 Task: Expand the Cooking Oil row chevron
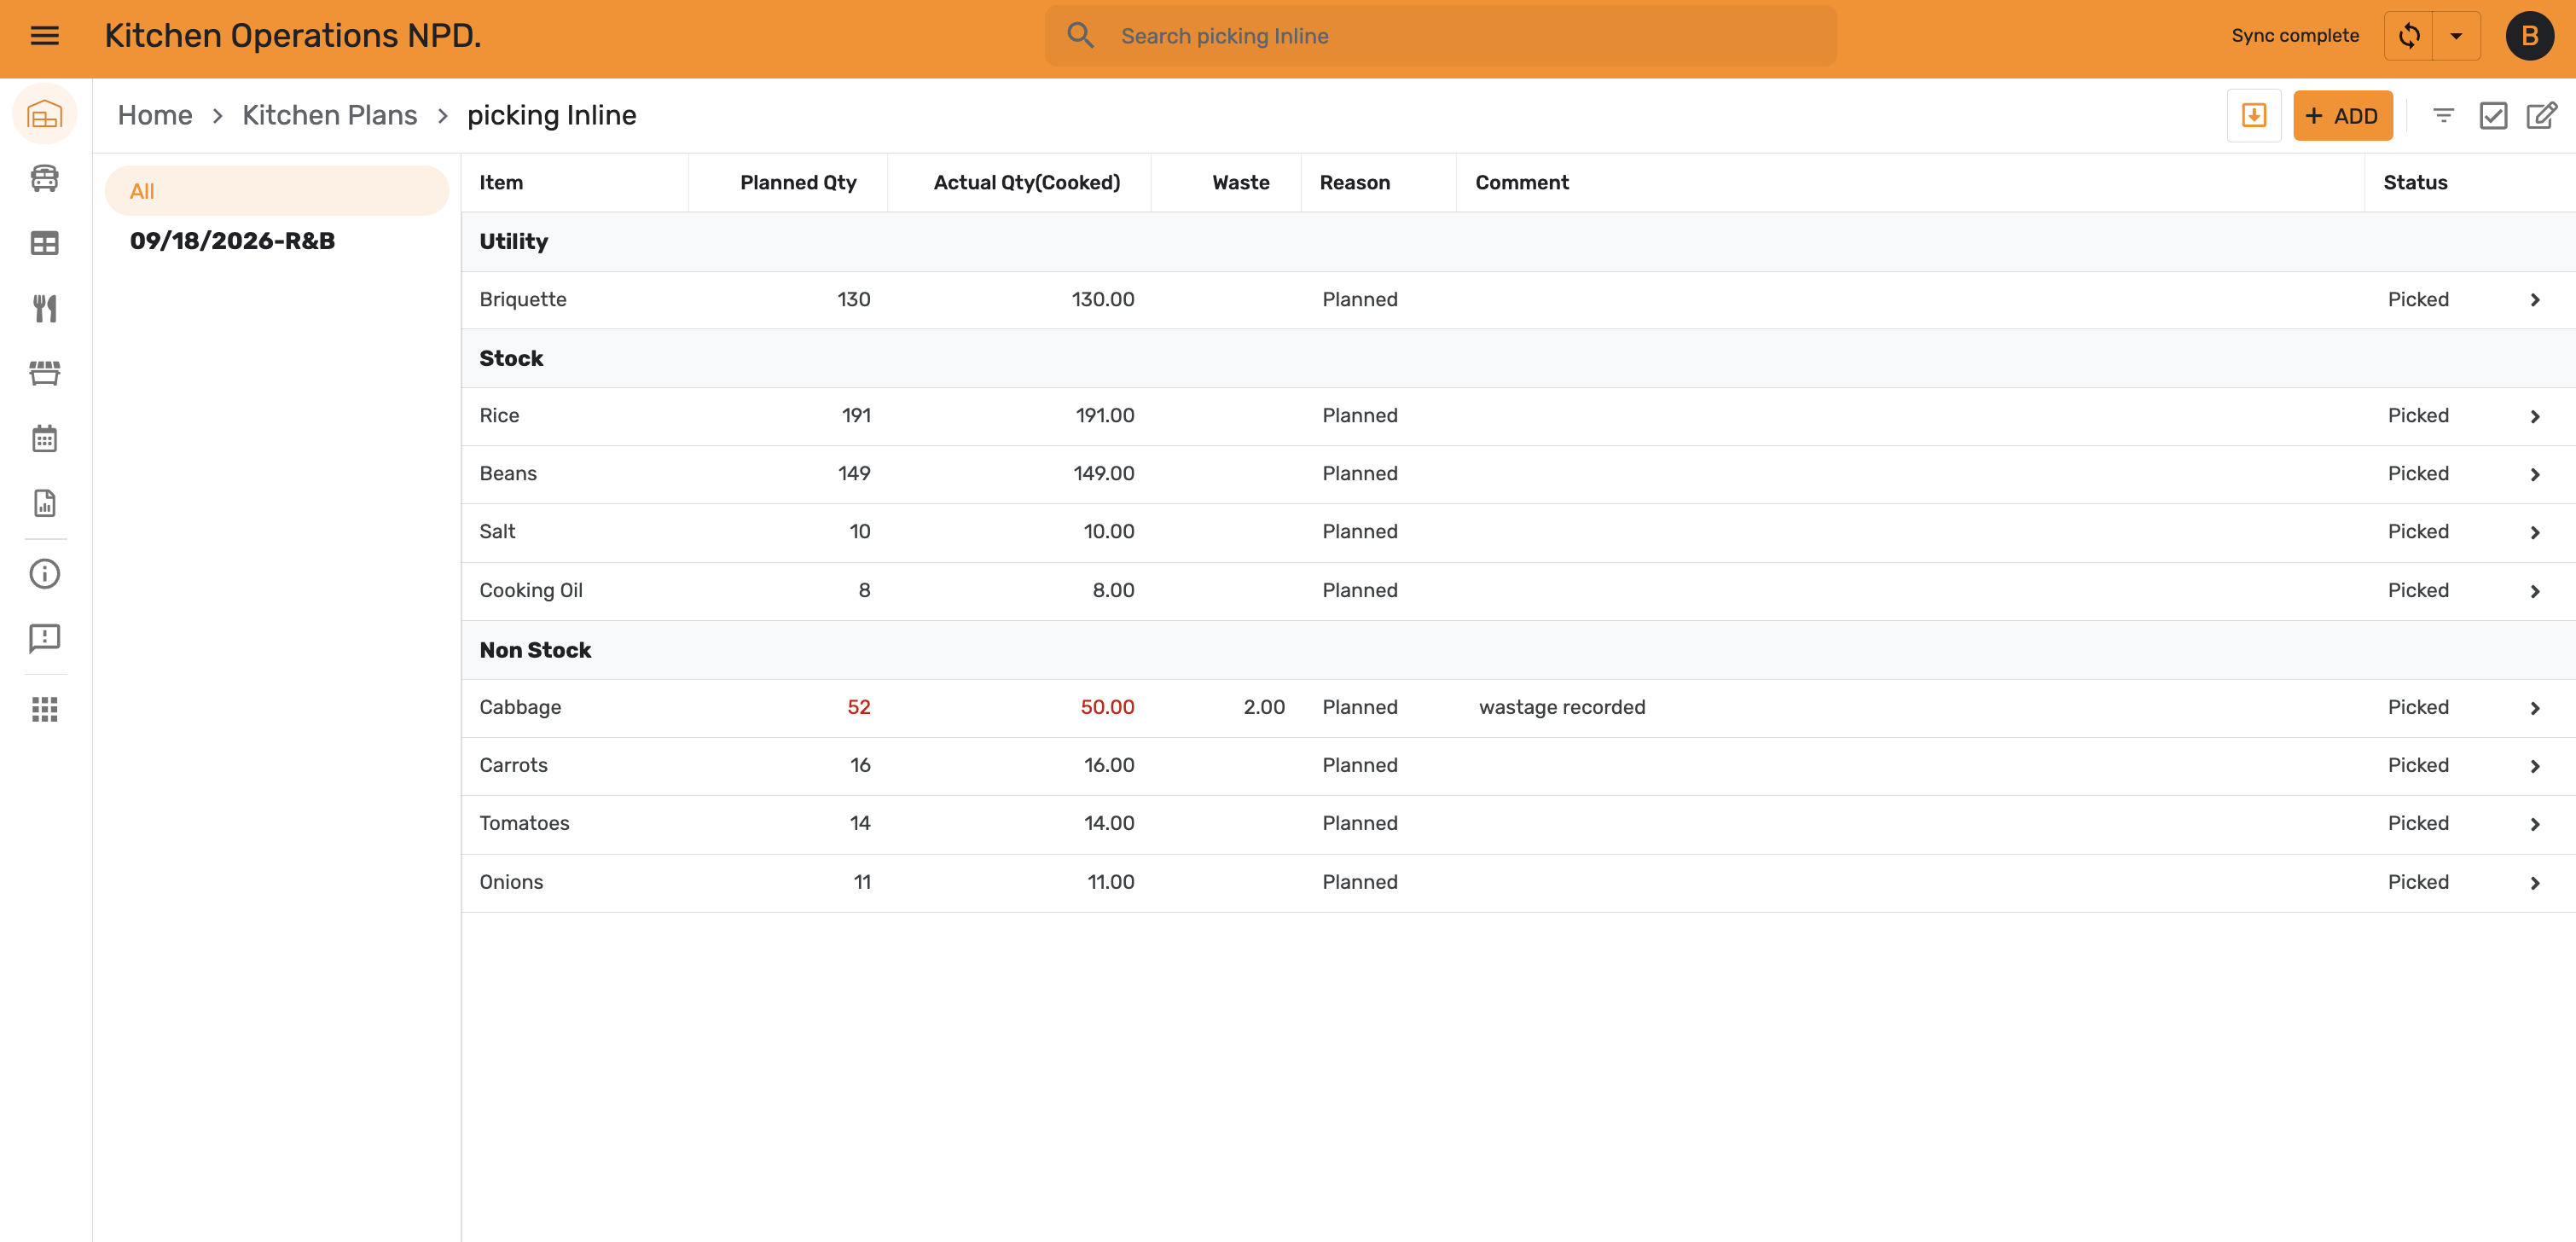[2535, 591]
